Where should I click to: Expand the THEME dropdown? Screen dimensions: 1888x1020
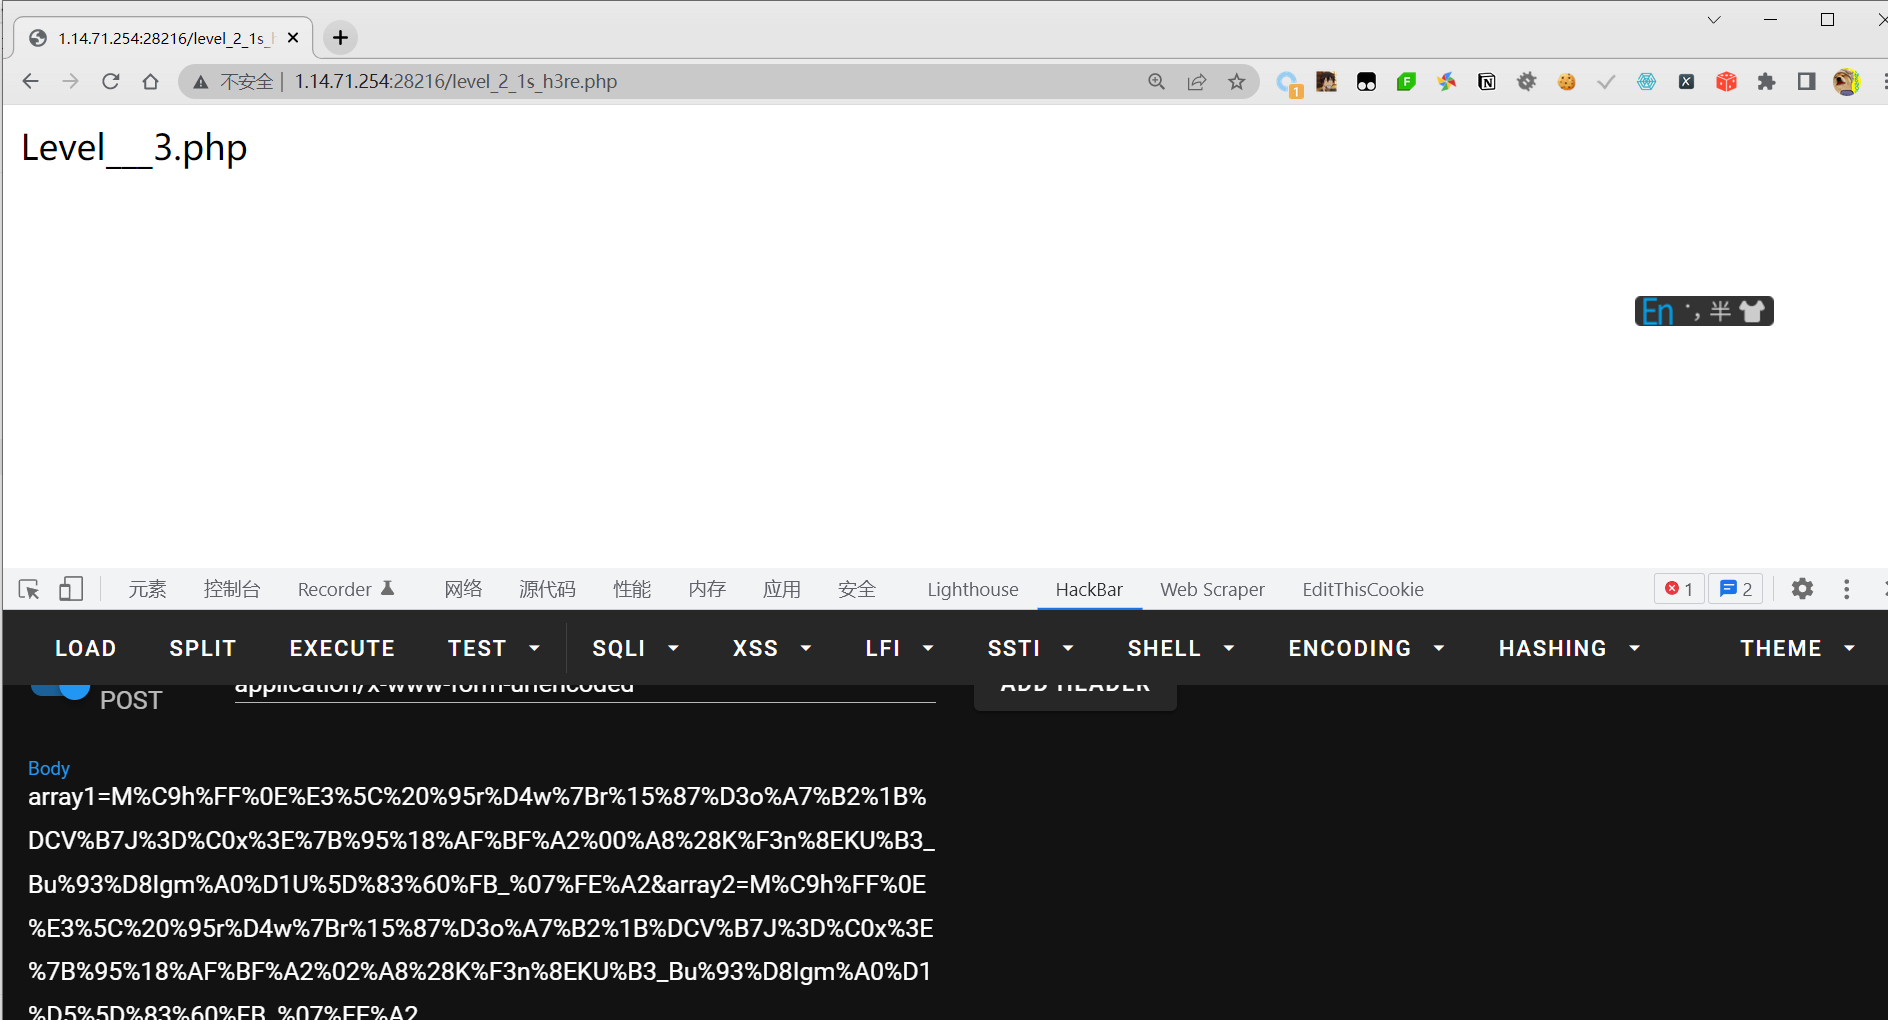[x=1795, y=647]
